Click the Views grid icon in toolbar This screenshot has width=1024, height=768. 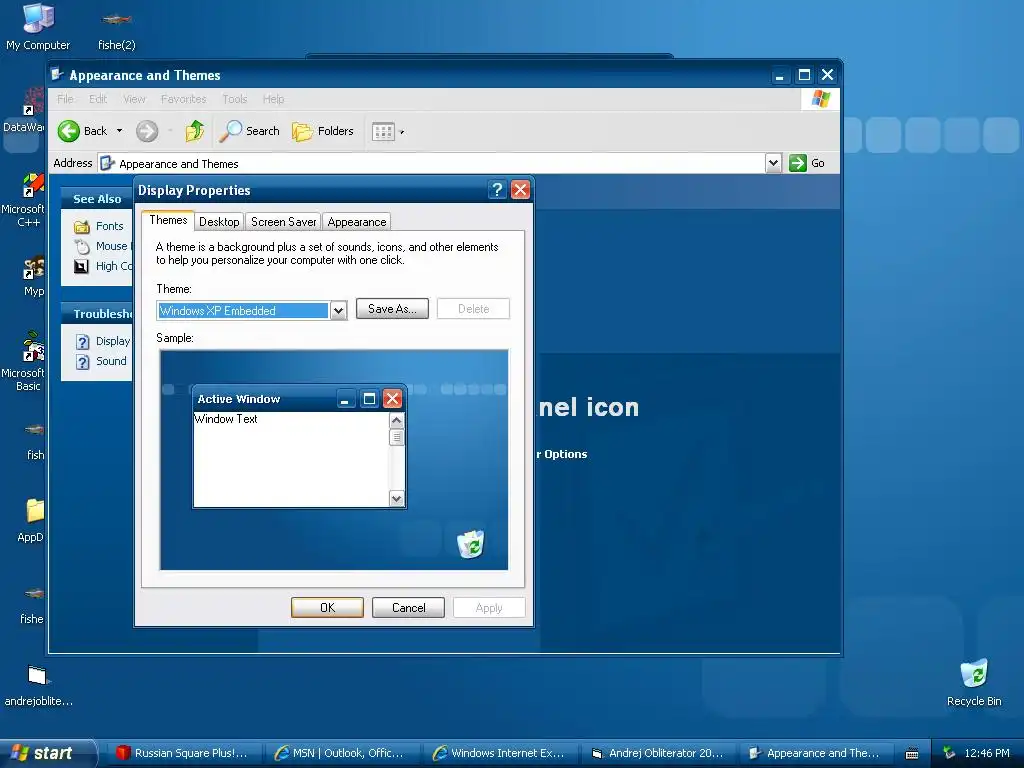[x=383, y=132]
